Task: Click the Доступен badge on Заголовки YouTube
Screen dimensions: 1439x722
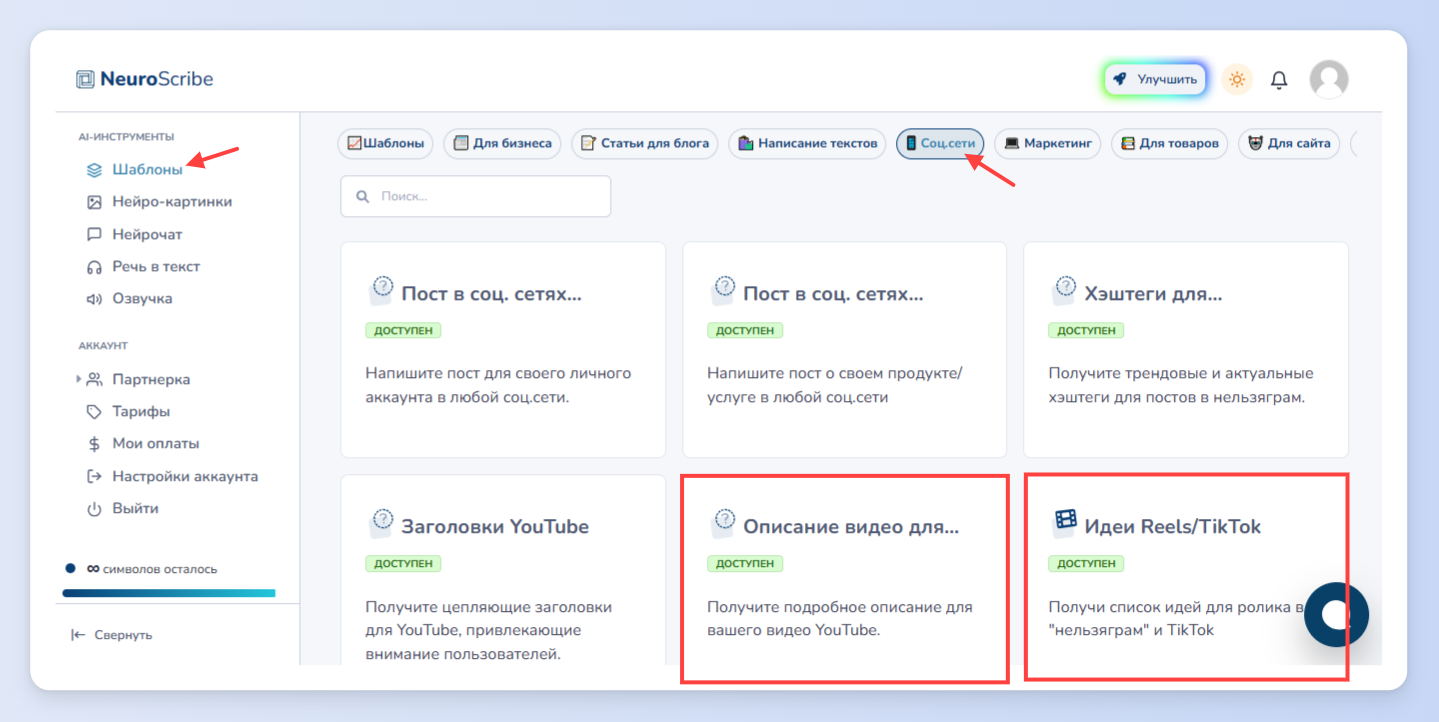Action: point(403,563)
